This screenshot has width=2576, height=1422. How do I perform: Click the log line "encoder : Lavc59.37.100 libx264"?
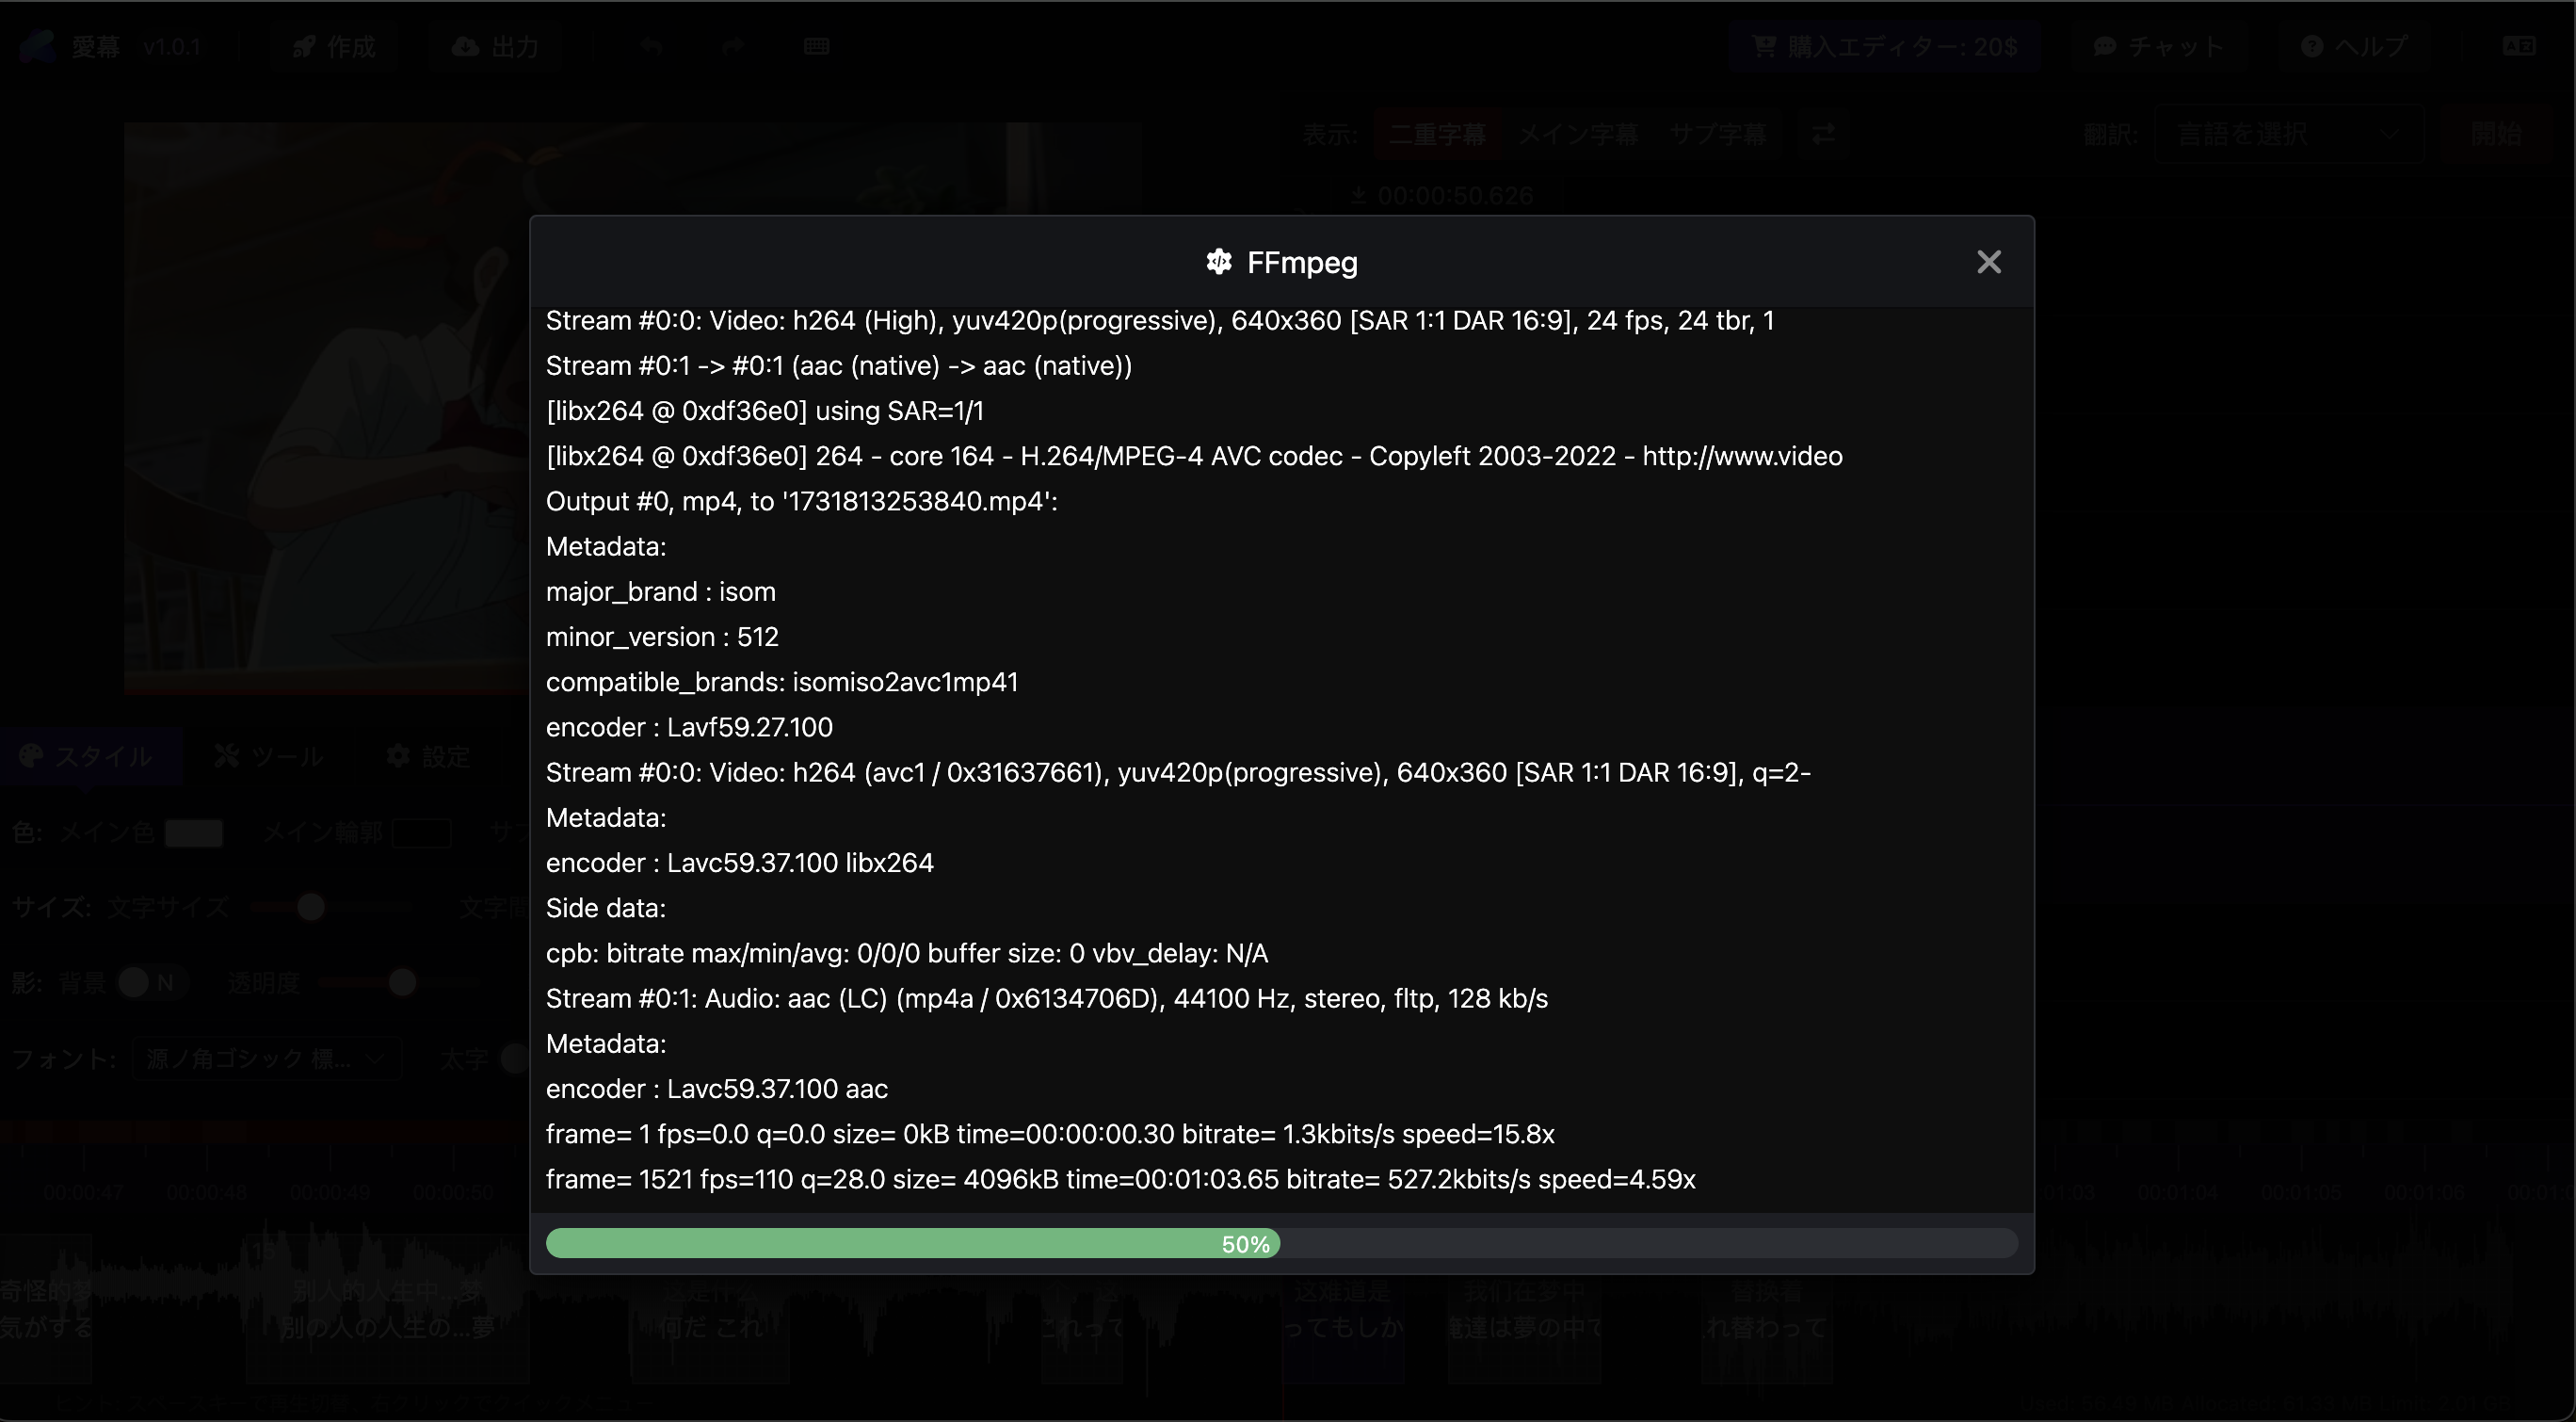740,862
